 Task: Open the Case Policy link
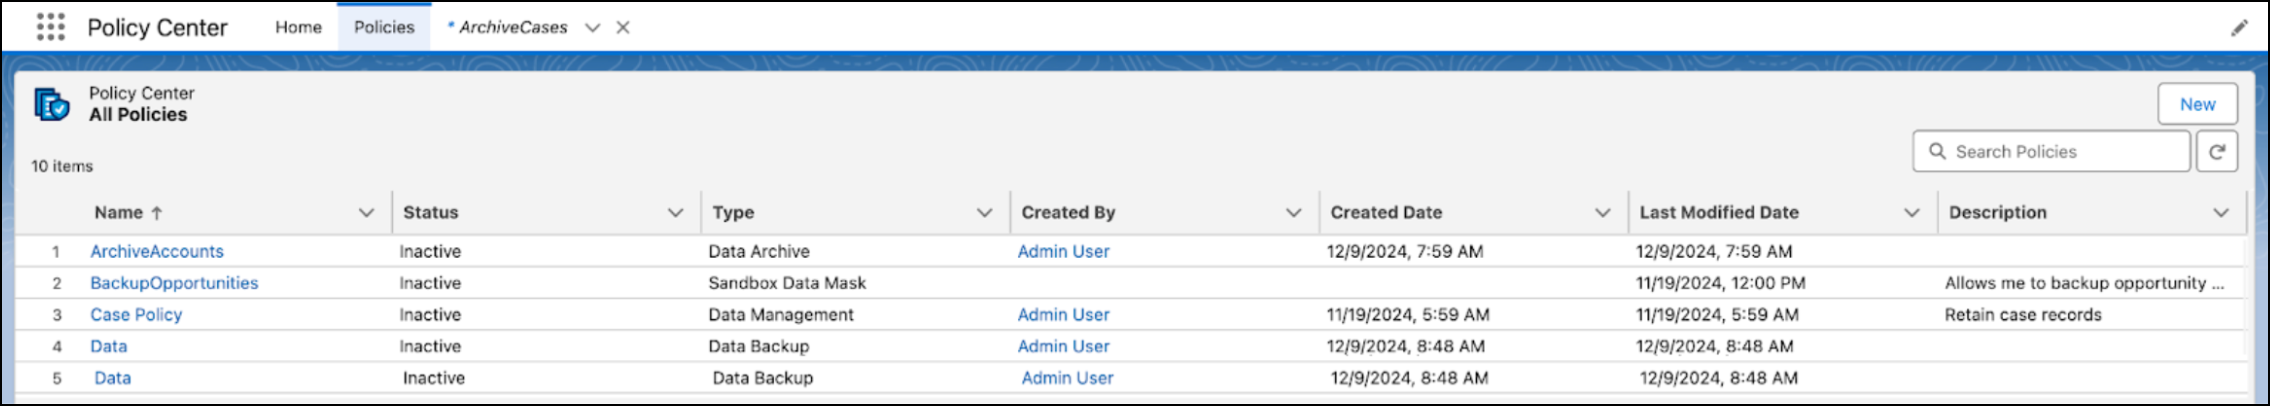tap(136, 315)
